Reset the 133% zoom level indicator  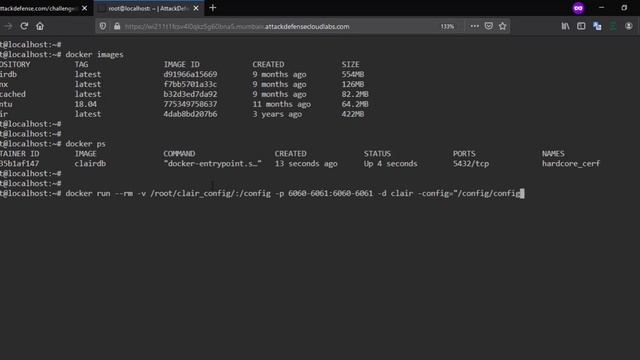447,26
